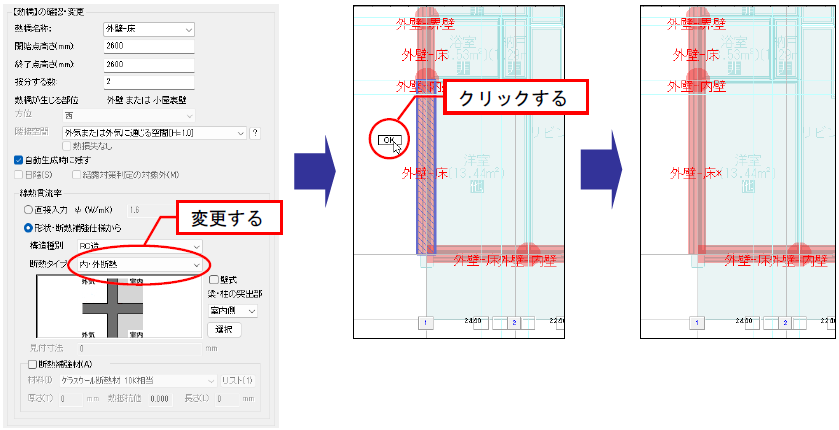This screenshot has width=839, height=430.
Task: Open the 熱橋名称 dropdown
Action: click(148, 30)
